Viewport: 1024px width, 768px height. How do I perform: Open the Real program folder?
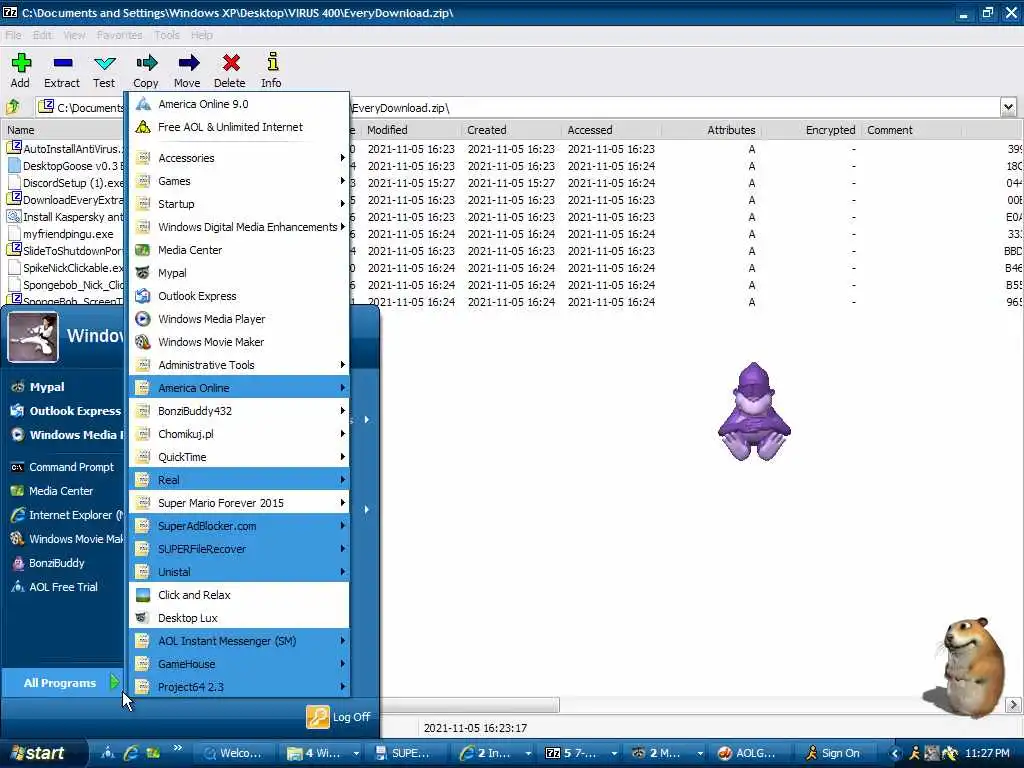(240, 480)
